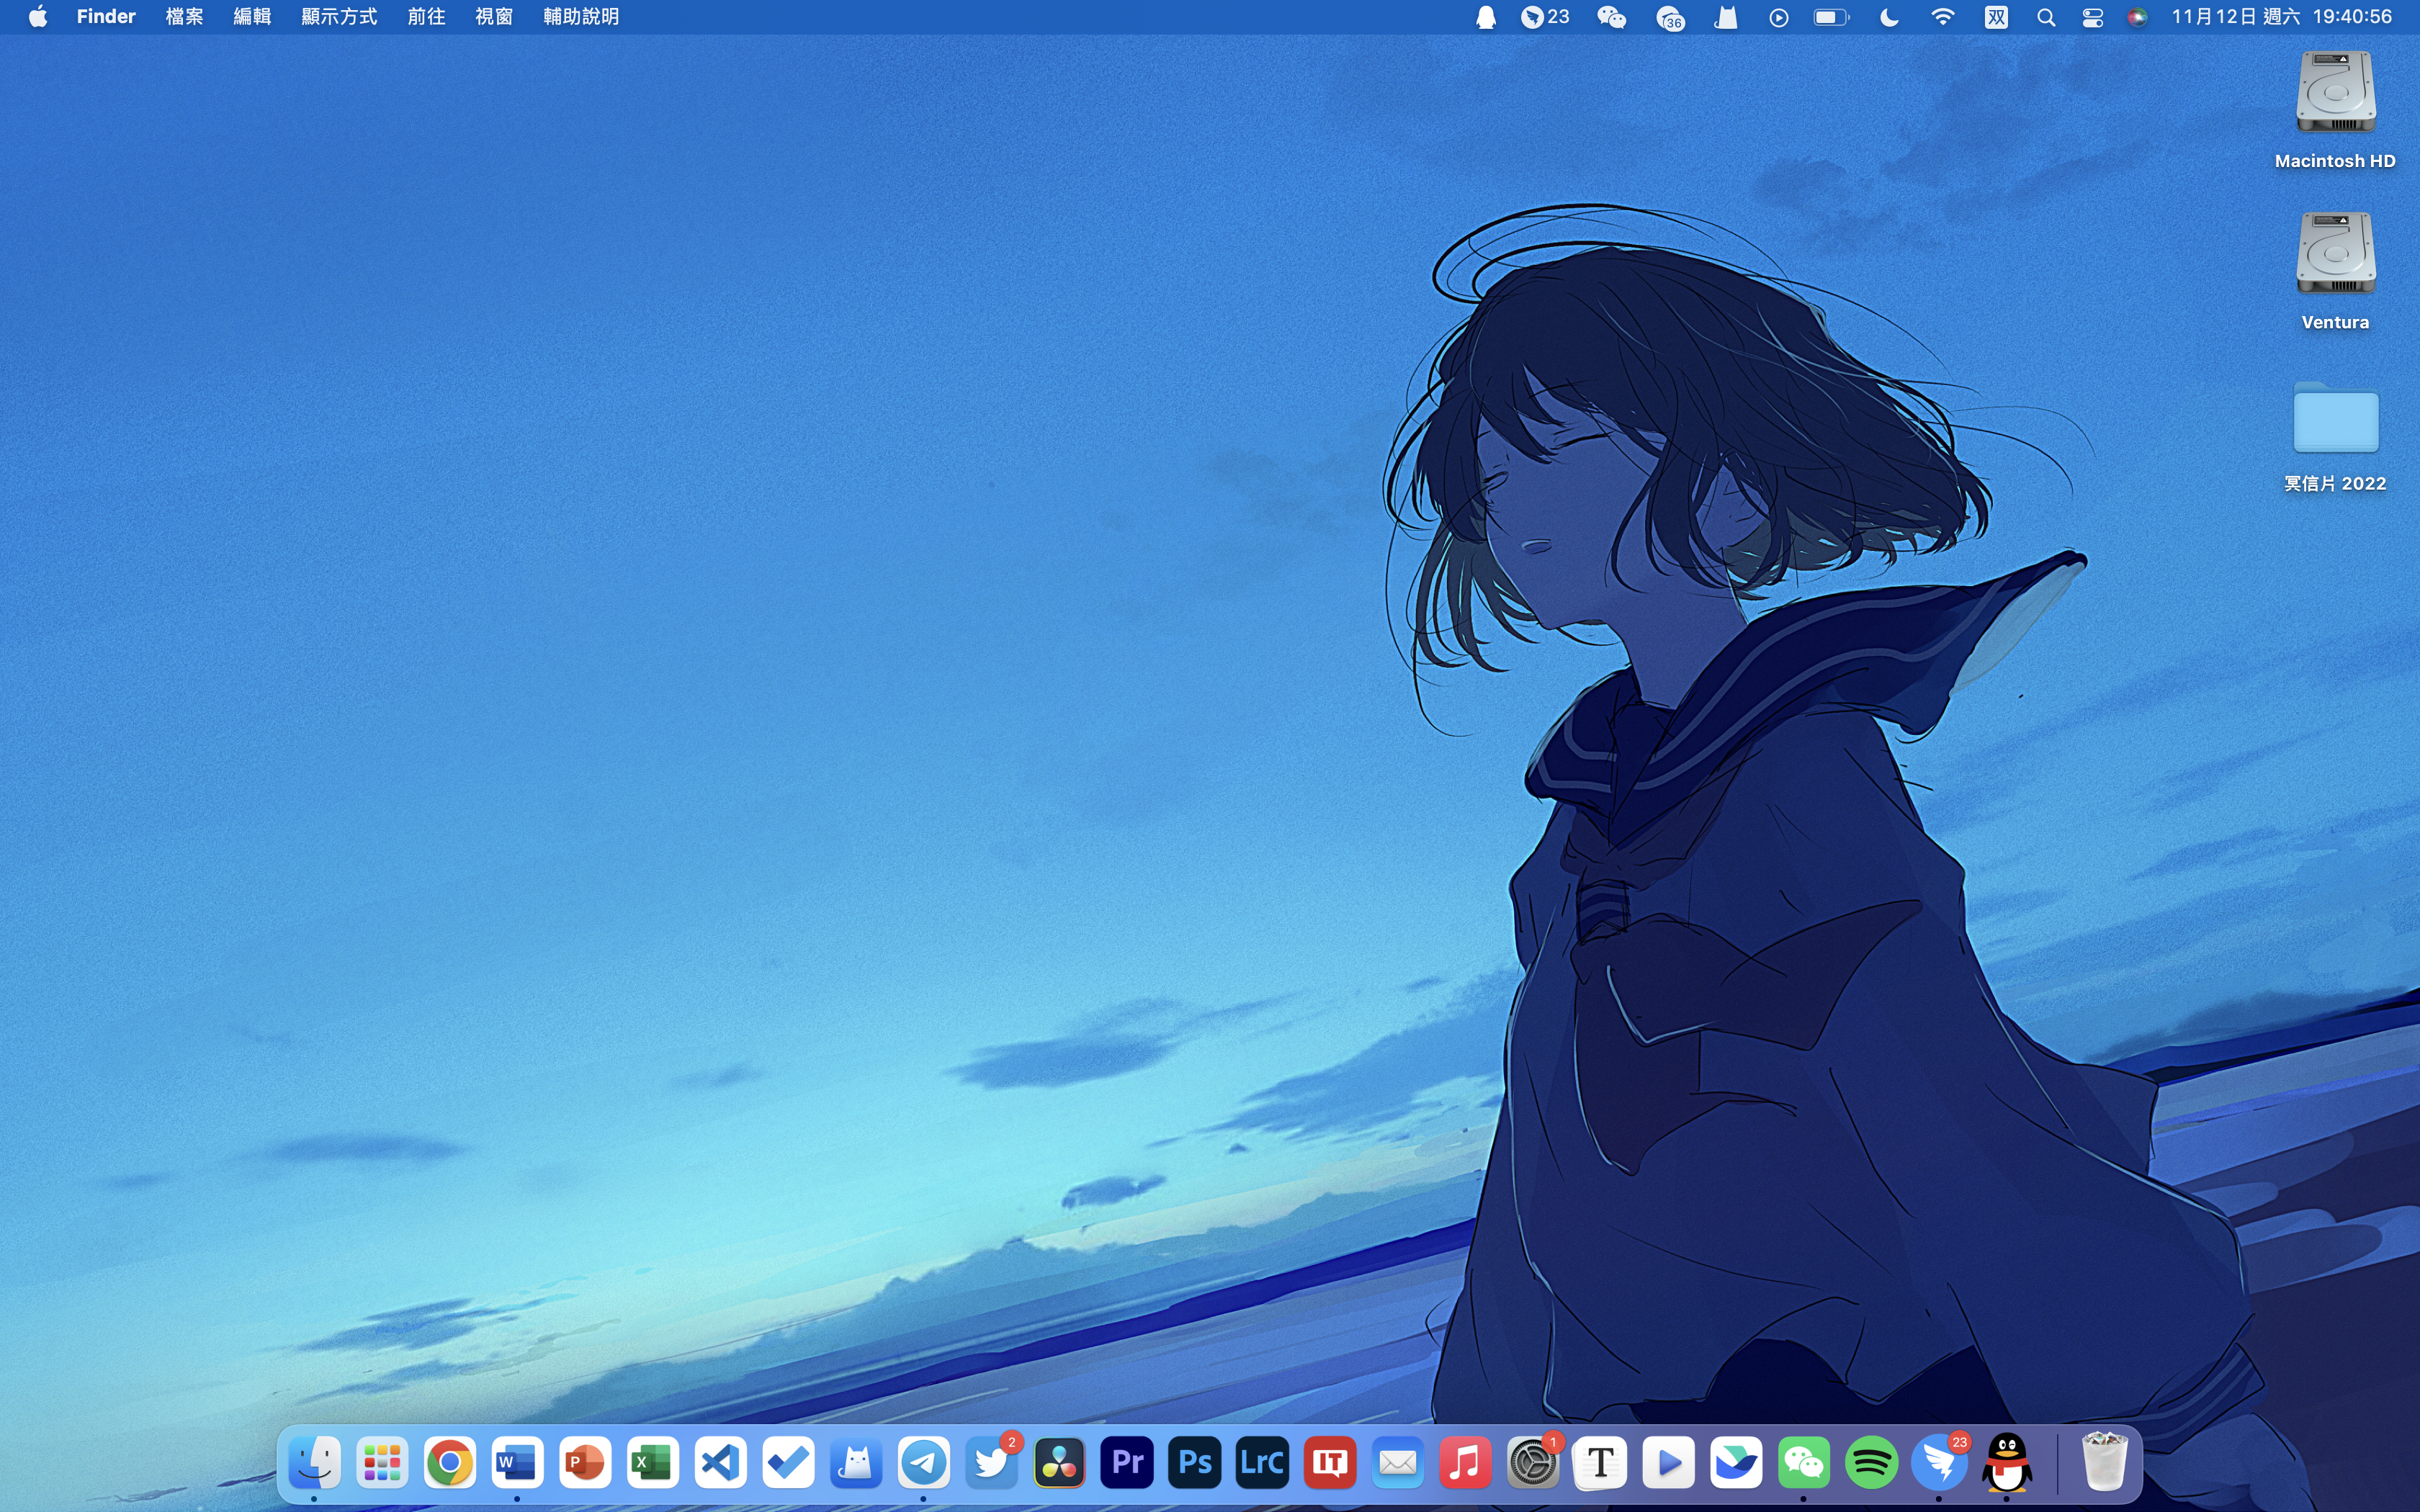Viewport: 2420px width, 1512px height.
Task: Open DingTalk with 23 badge in dock
Action: (x=1939, y=1463)
